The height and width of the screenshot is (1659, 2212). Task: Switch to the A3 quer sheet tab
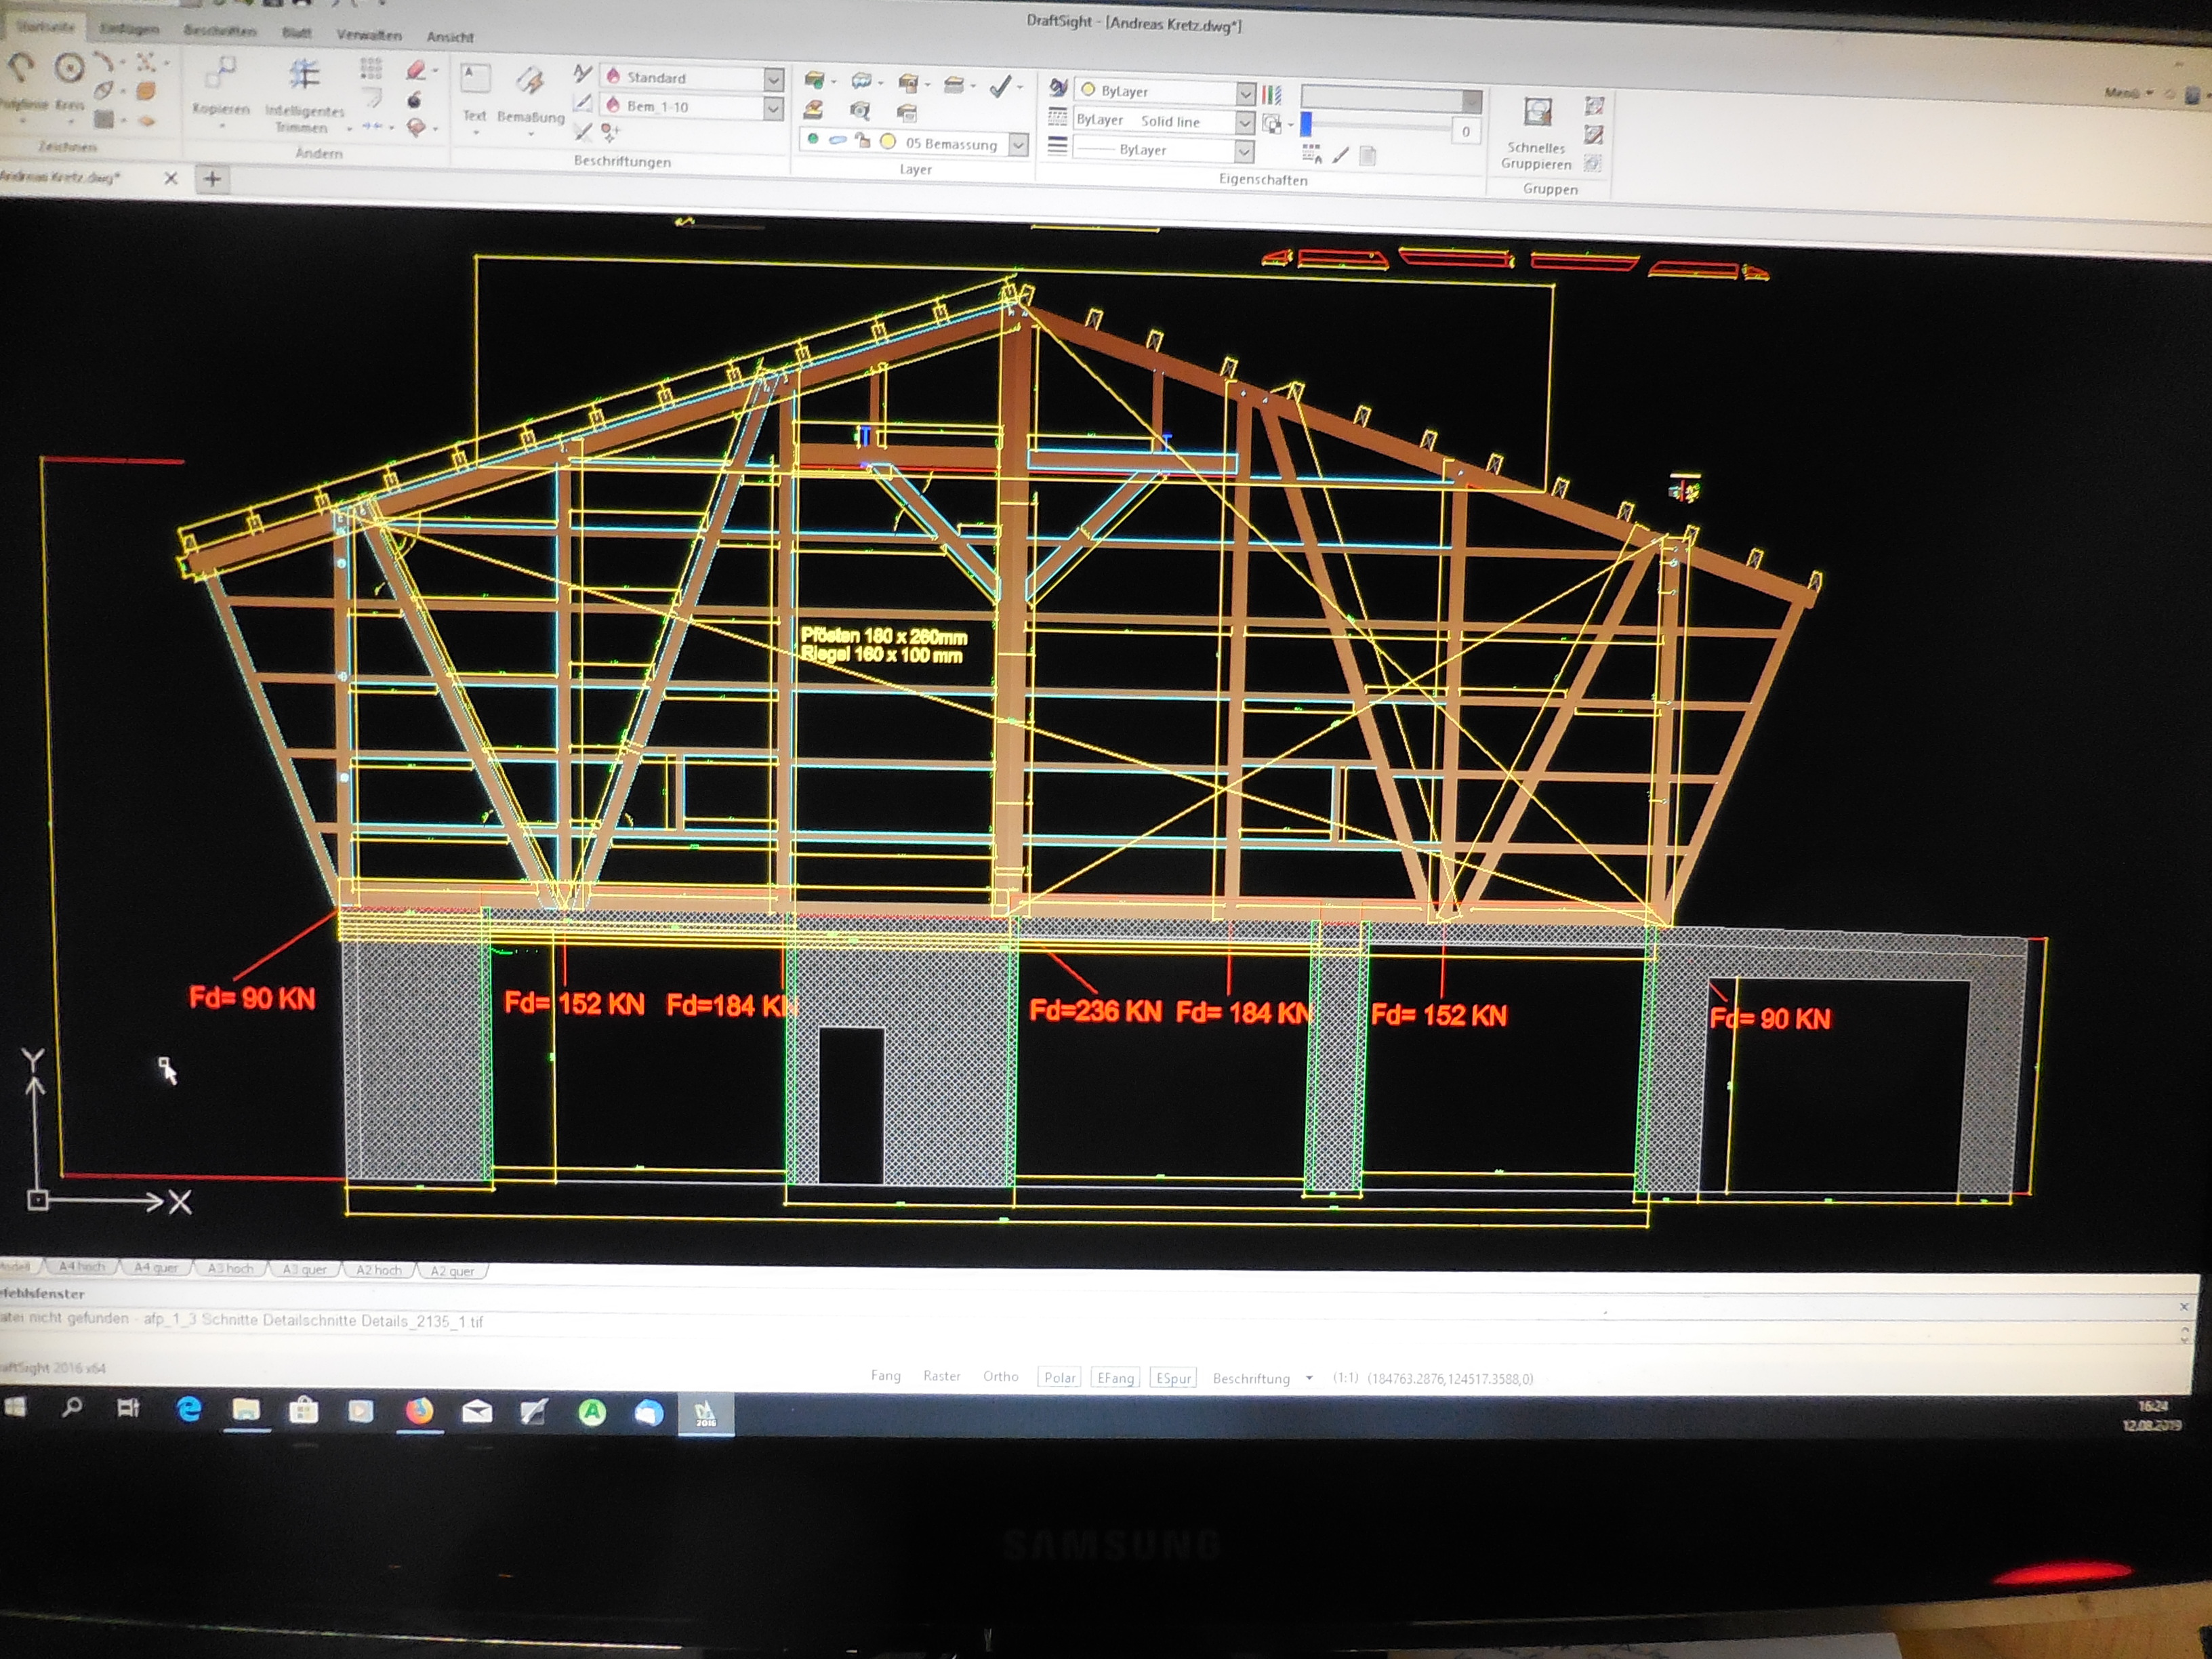pos(304,1269)
